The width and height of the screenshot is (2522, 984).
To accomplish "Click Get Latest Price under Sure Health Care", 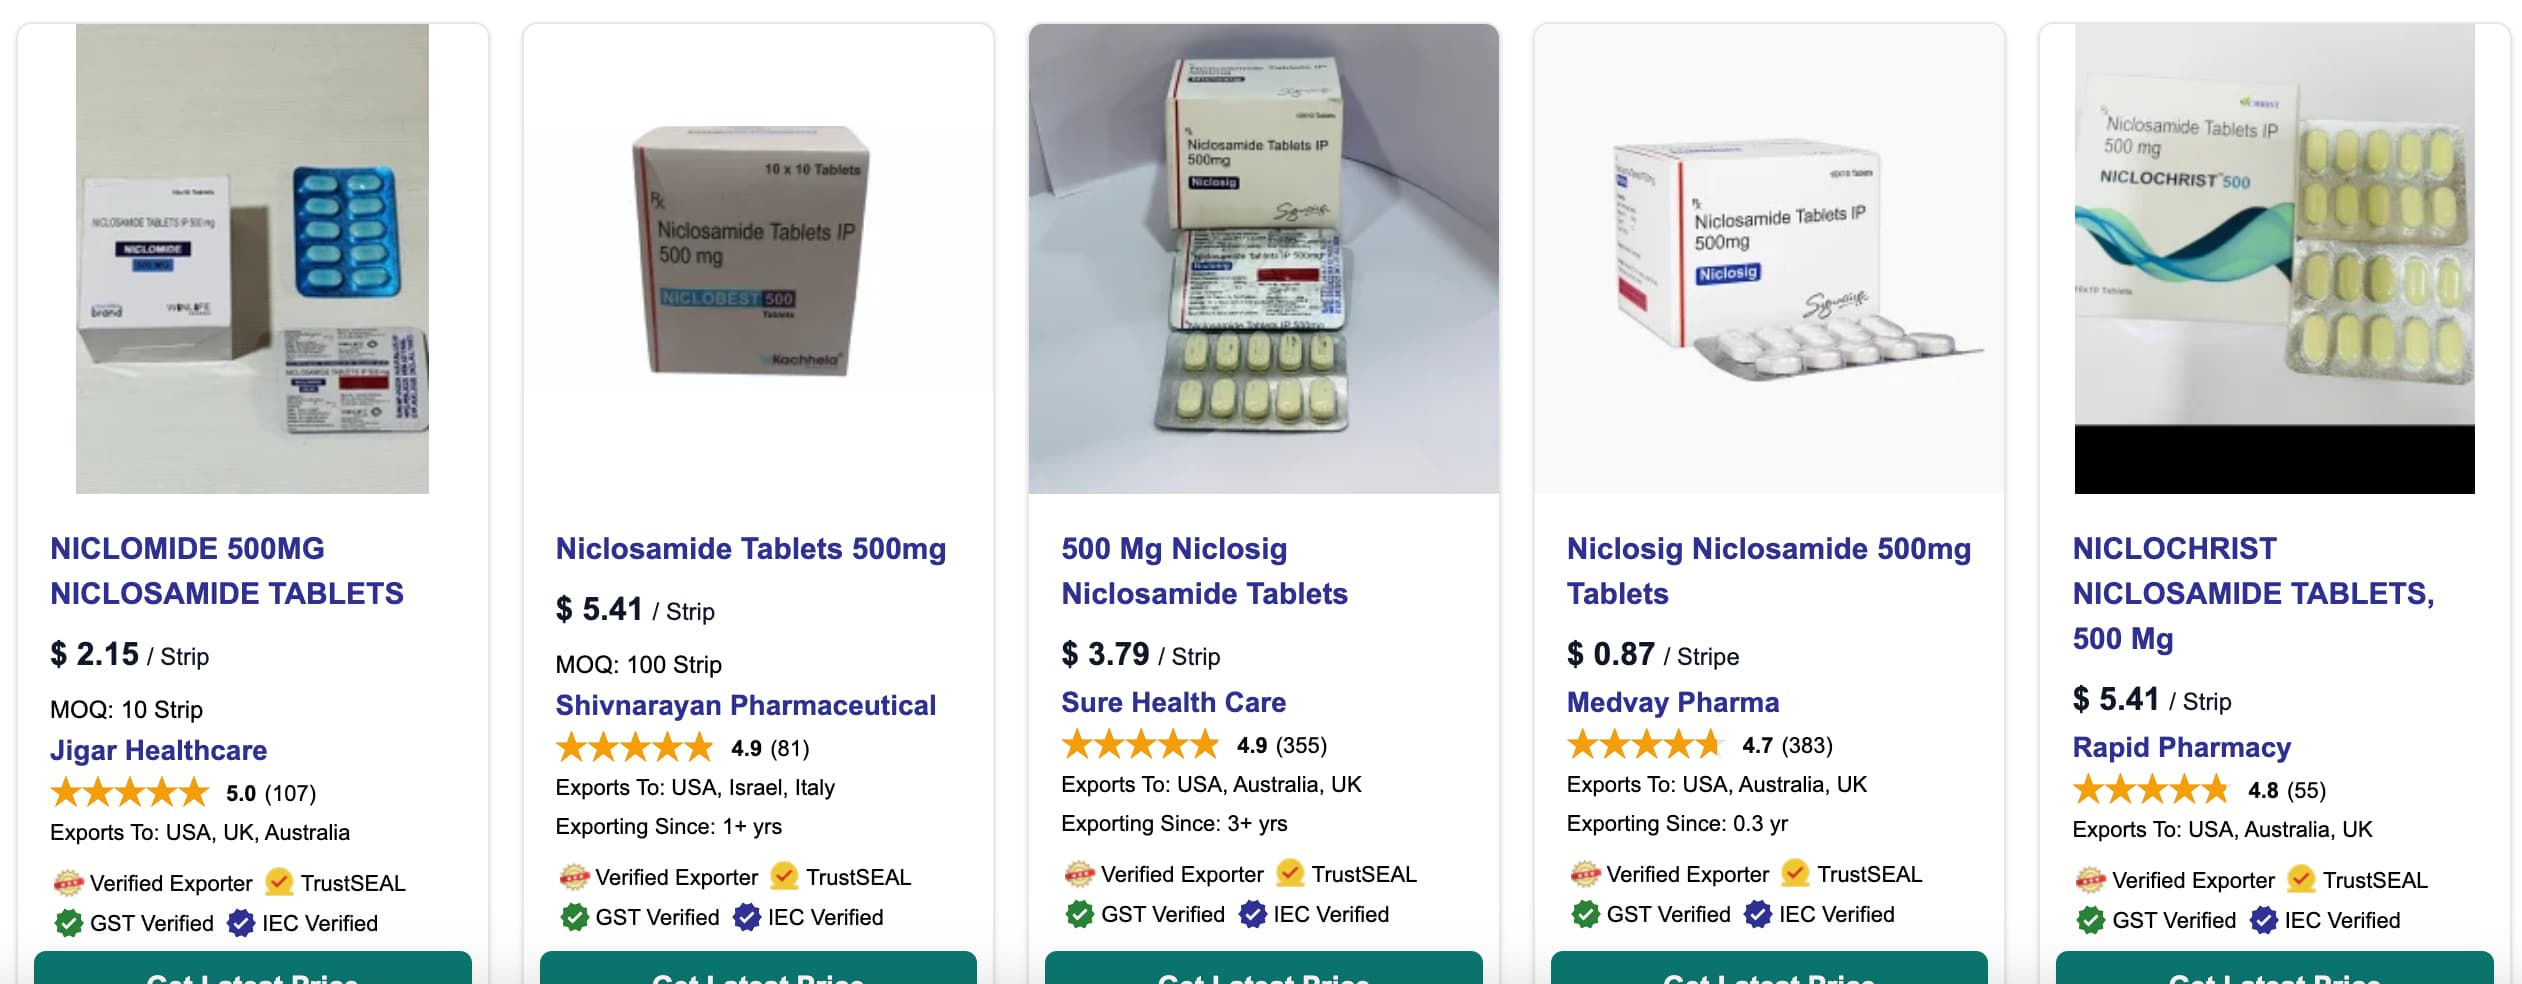I will click(1263, 970).
